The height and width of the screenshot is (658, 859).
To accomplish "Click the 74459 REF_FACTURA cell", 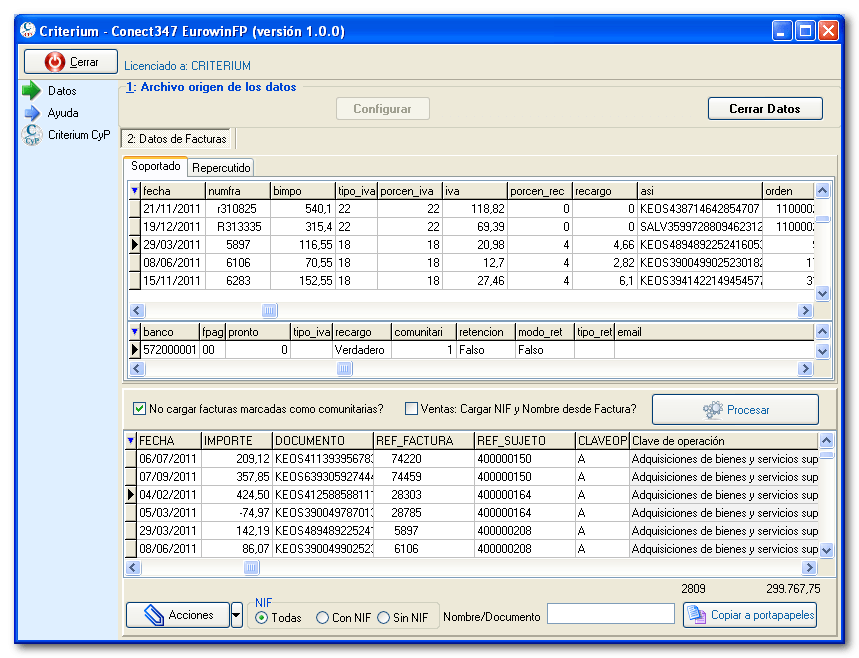I will coord(423,477).
